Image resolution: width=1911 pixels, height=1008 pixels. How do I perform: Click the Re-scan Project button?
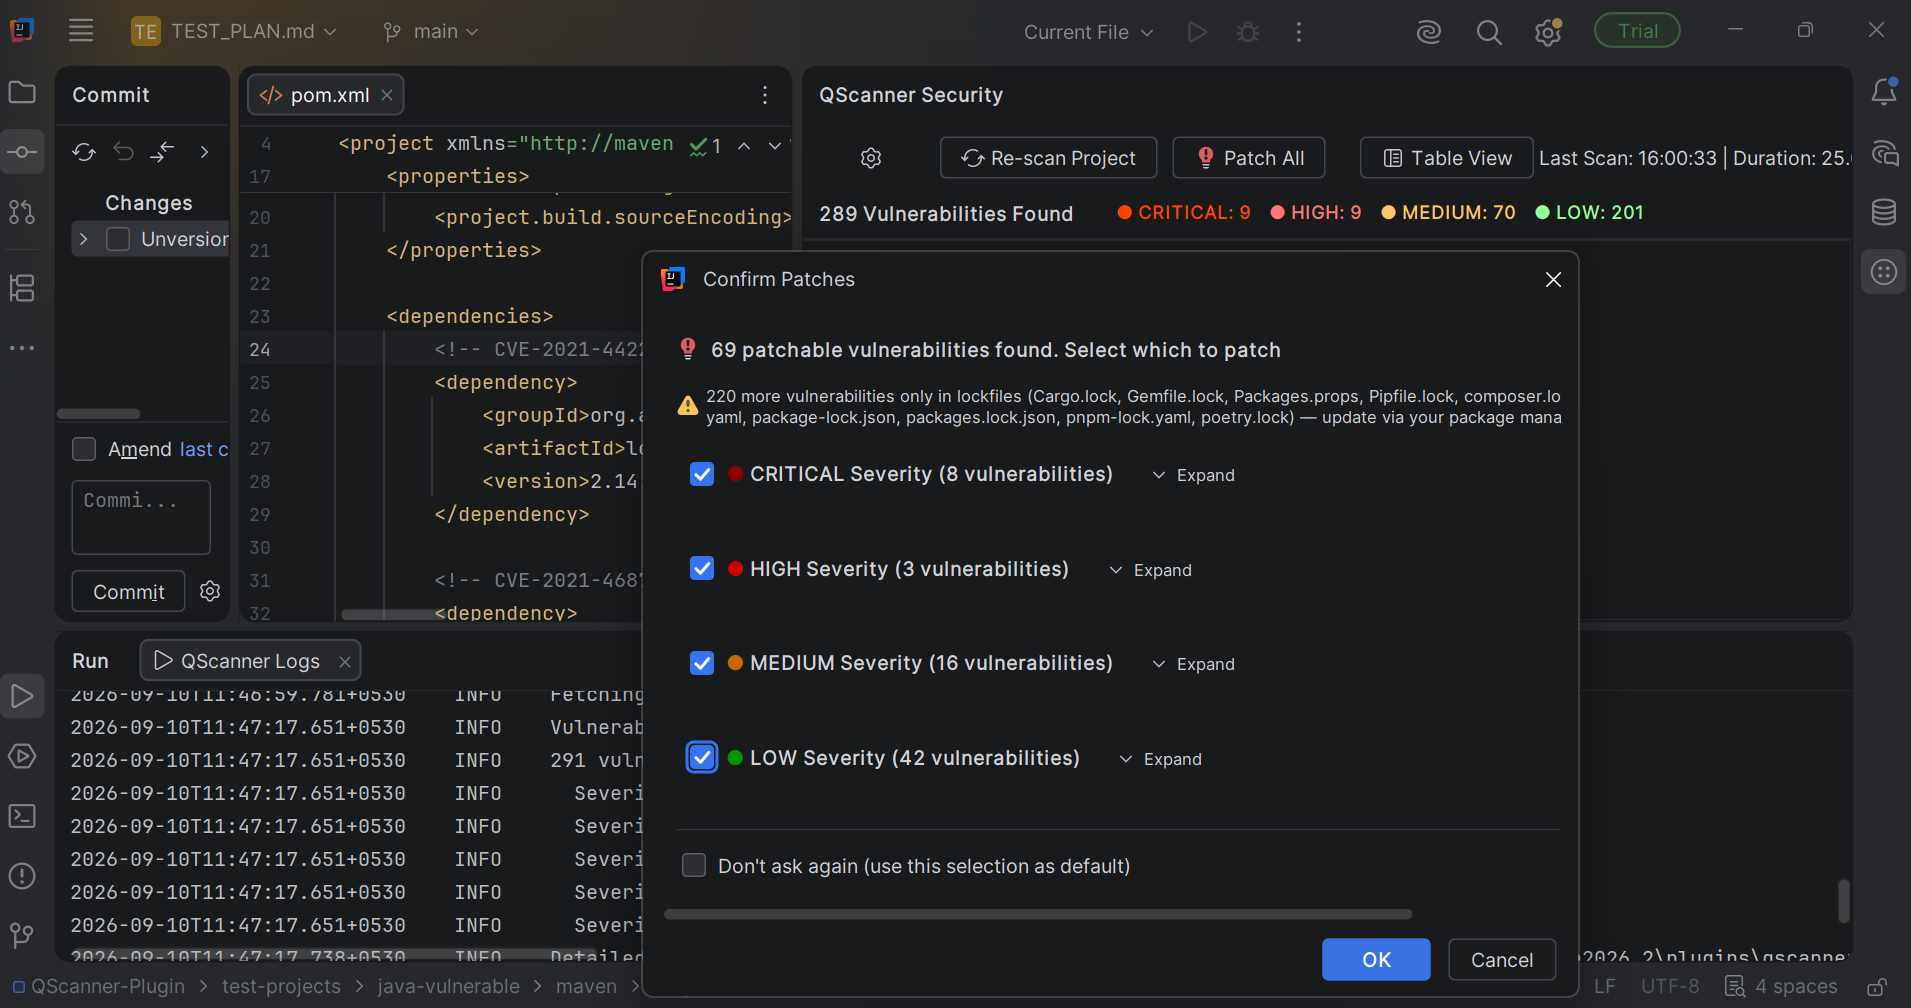[x=1048, y=158]
